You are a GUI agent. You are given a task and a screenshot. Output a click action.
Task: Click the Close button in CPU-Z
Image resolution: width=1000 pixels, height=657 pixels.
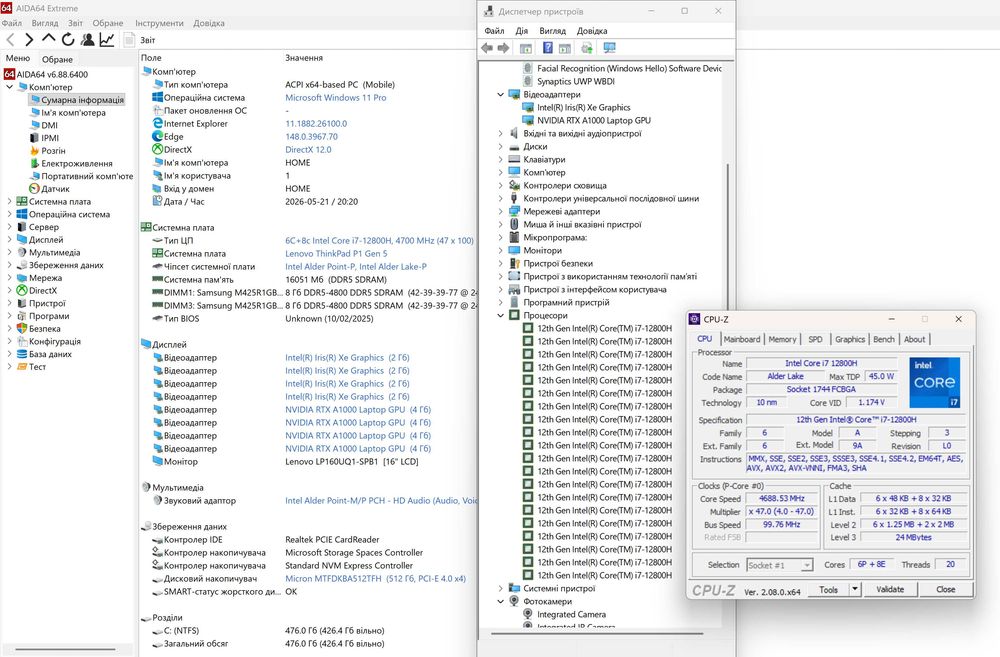coord(945,589)
